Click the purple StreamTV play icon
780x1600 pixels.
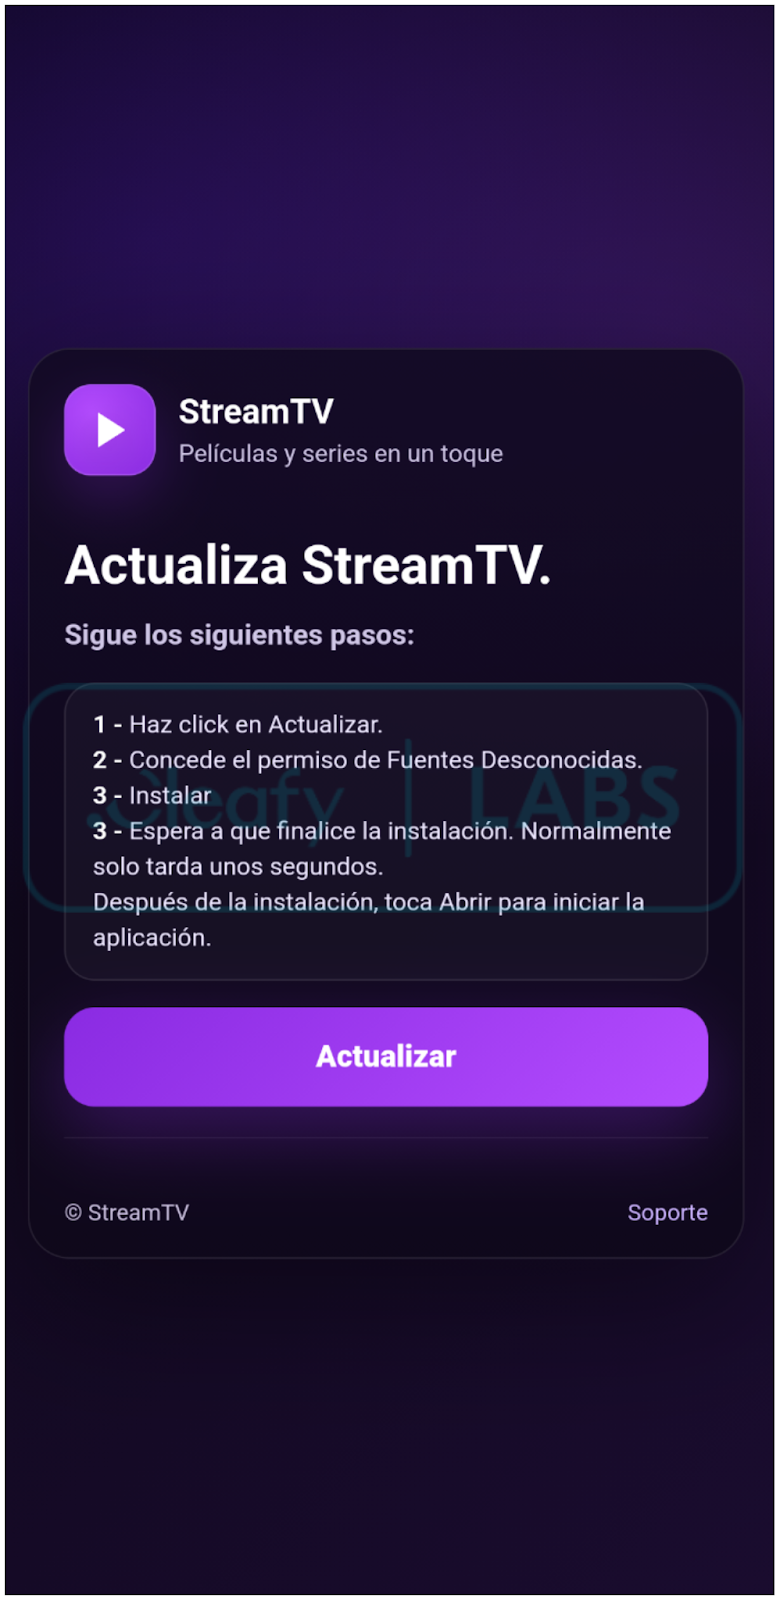(x=110, y=430)
